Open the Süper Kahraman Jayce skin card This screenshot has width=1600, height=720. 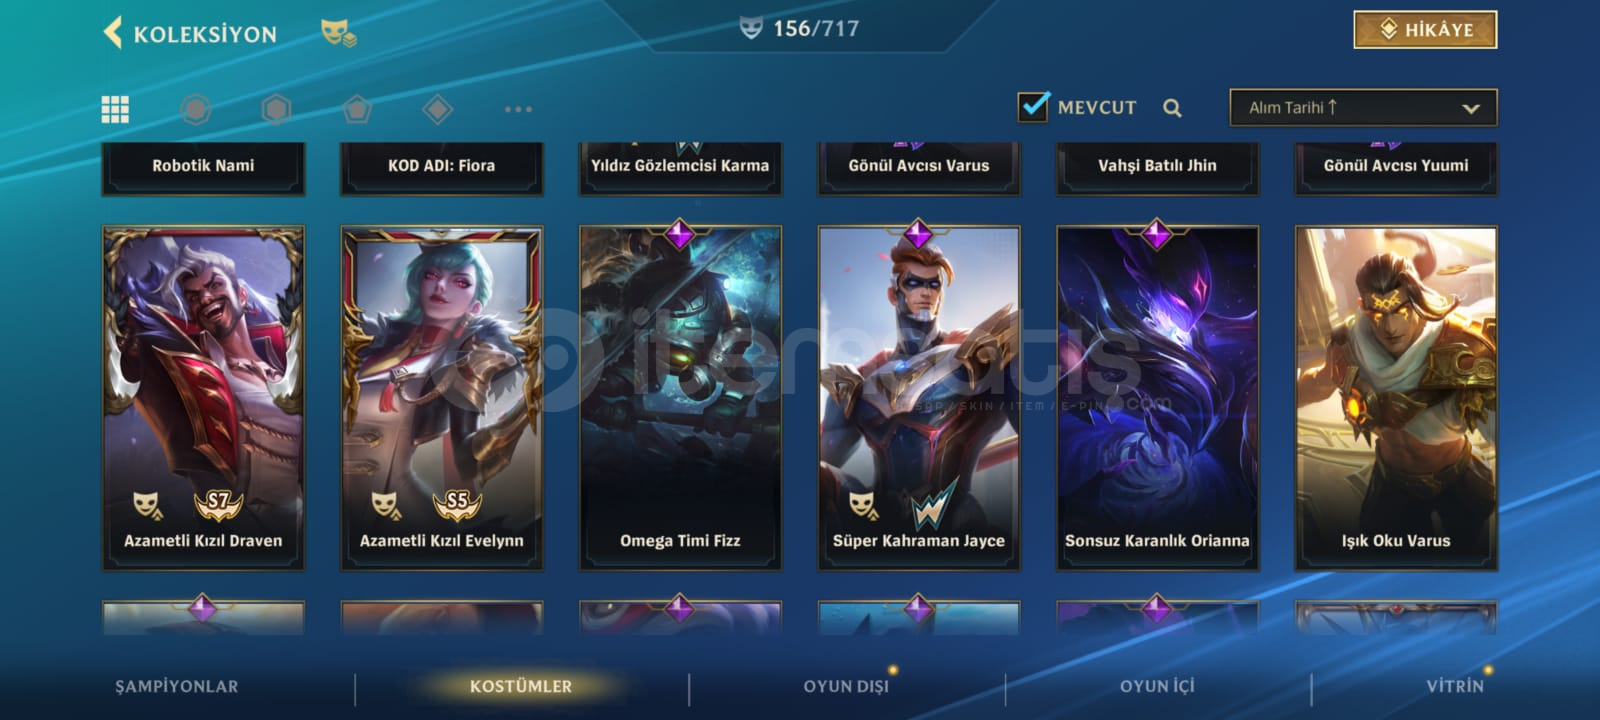919,398
